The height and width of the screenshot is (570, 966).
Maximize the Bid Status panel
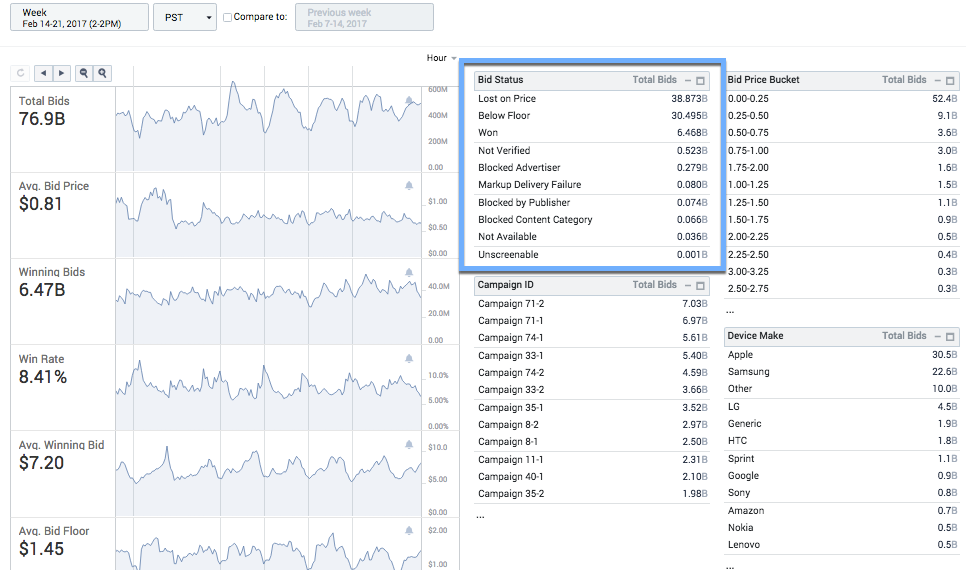701,80
